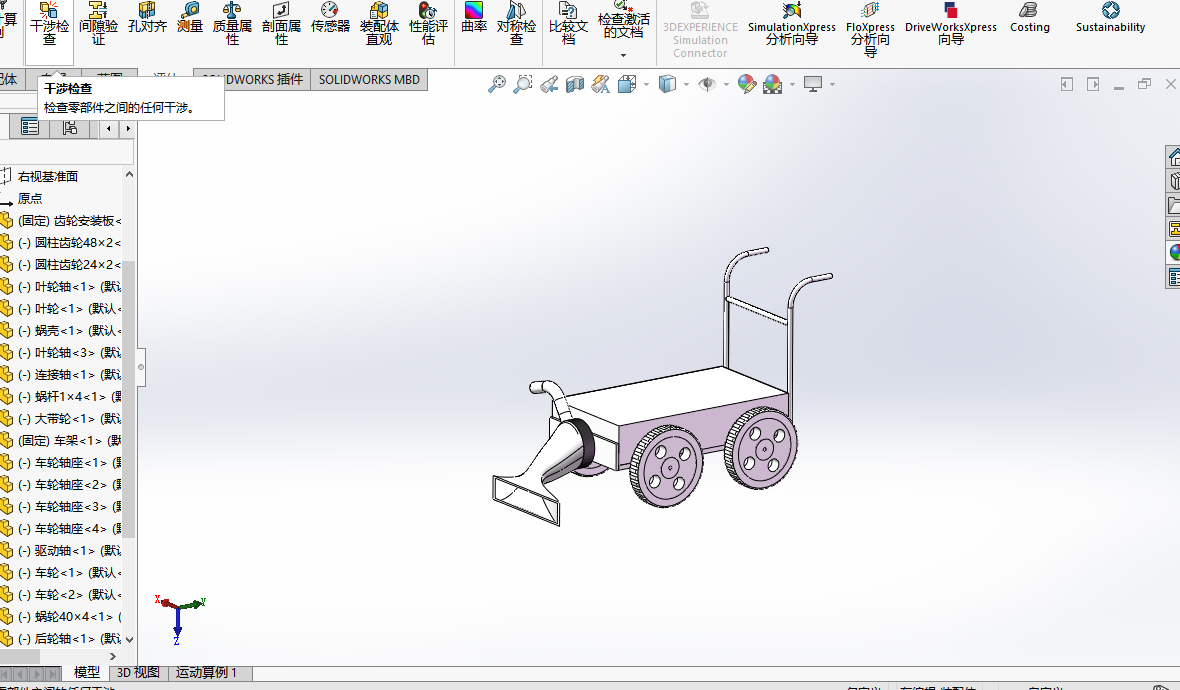Run 性能评估 performance evaluation
This screenshot has width=1180, height=690.
coord(427,23)
